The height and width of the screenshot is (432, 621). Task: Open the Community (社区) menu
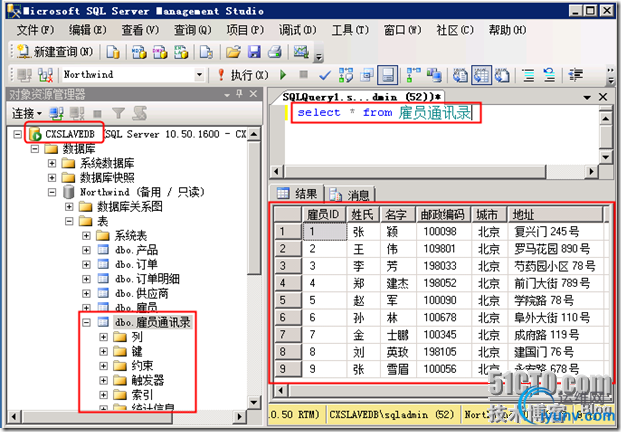point(455,30)
